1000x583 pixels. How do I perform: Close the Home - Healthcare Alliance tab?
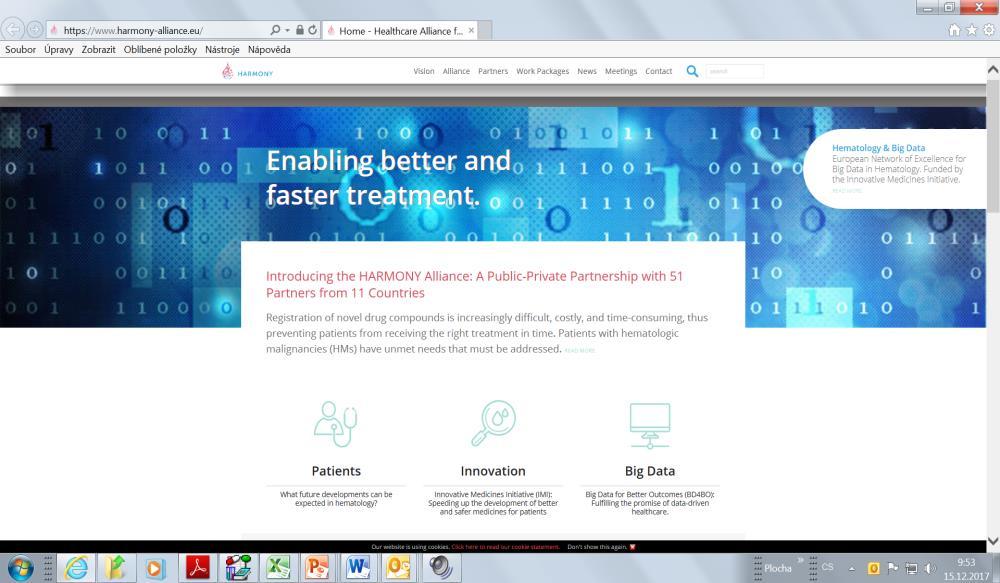coord(471,30)
